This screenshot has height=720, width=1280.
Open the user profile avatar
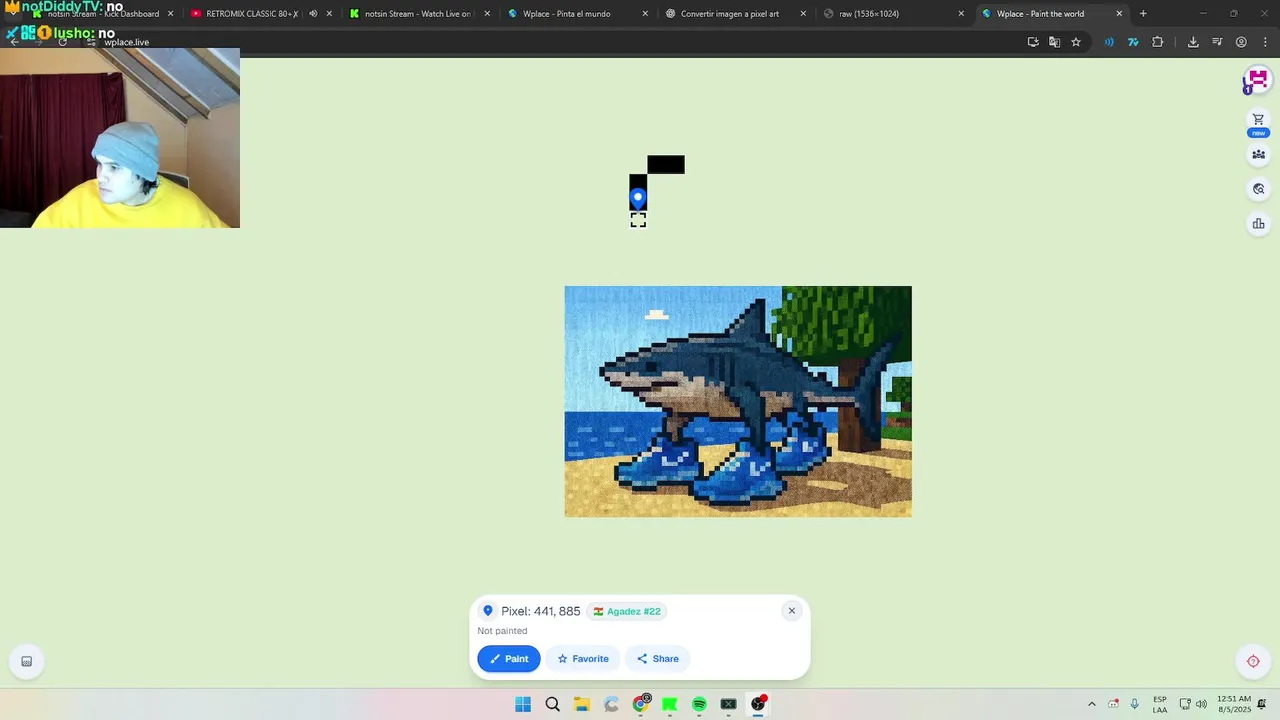[x=1257, y=80]
